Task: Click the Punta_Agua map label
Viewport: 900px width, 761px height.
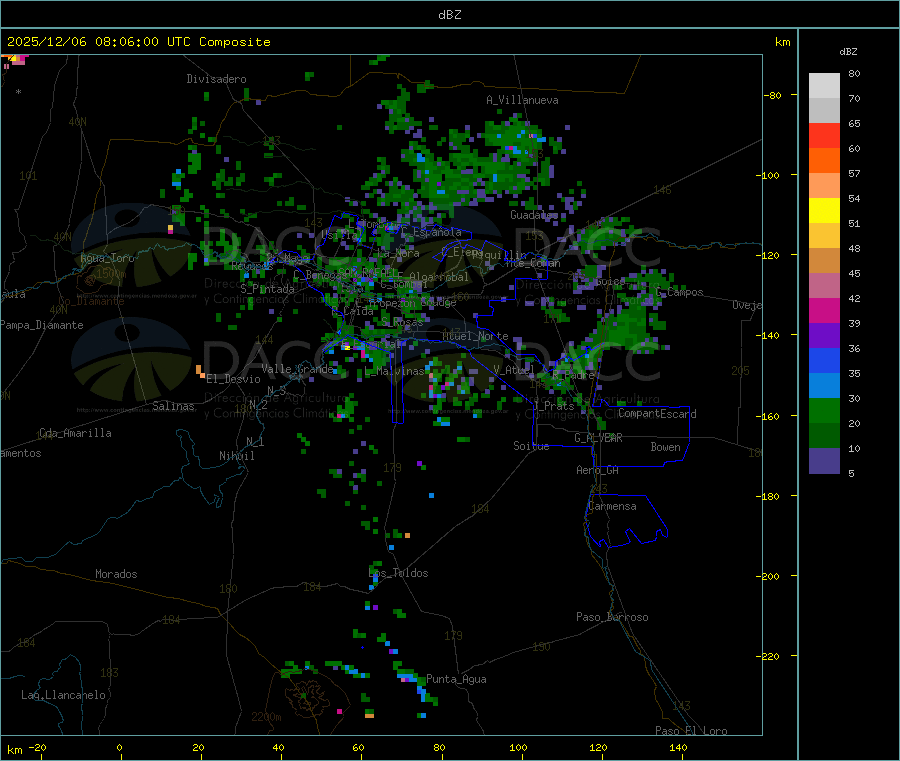Action: pyautogui.click(x=456, y=679)
